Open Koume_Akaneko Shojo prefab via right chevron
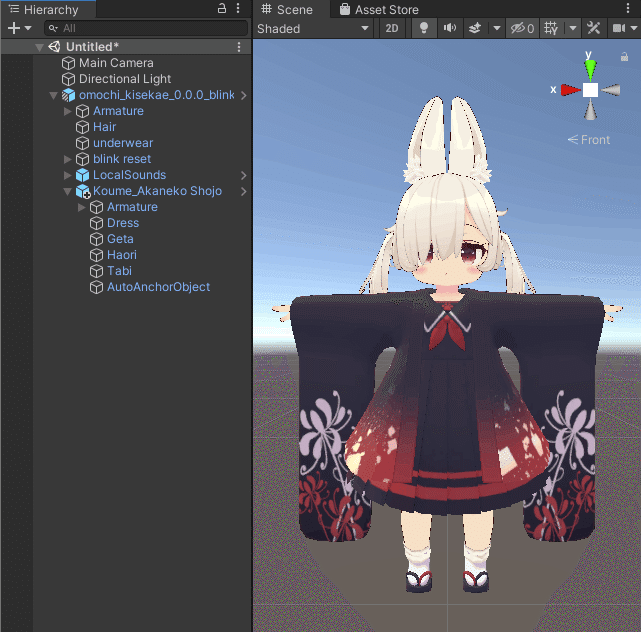The image size is (641, 632). coord(244,191)
